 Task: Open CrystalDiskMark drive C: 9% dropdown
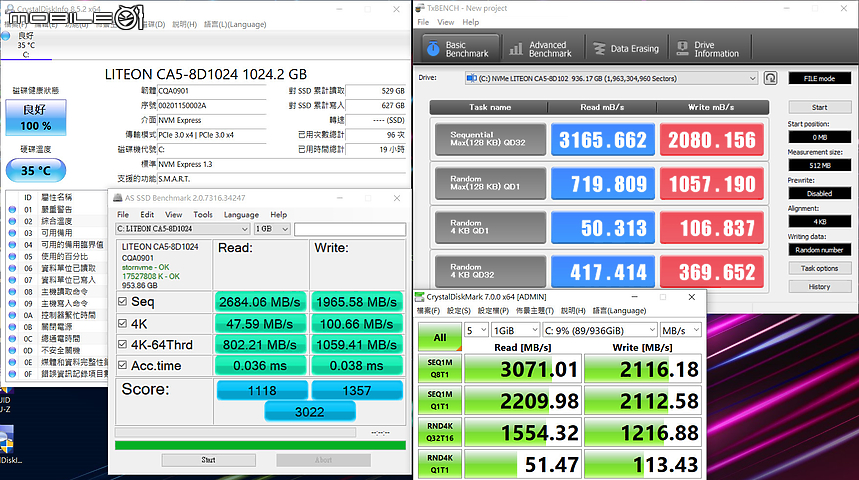[x=600, y=330]
